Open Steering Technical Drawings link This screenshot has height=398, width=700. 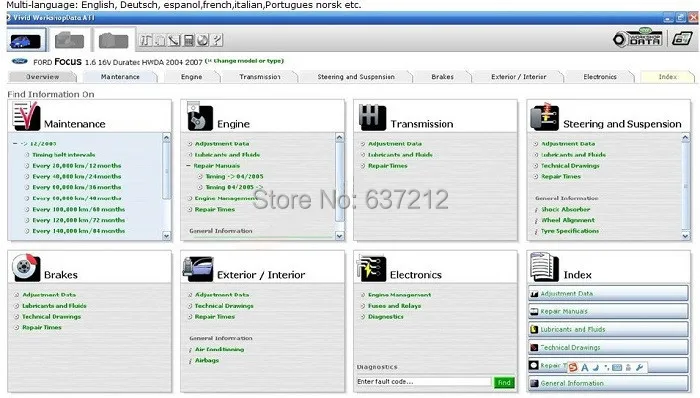(x=570, y=166)
